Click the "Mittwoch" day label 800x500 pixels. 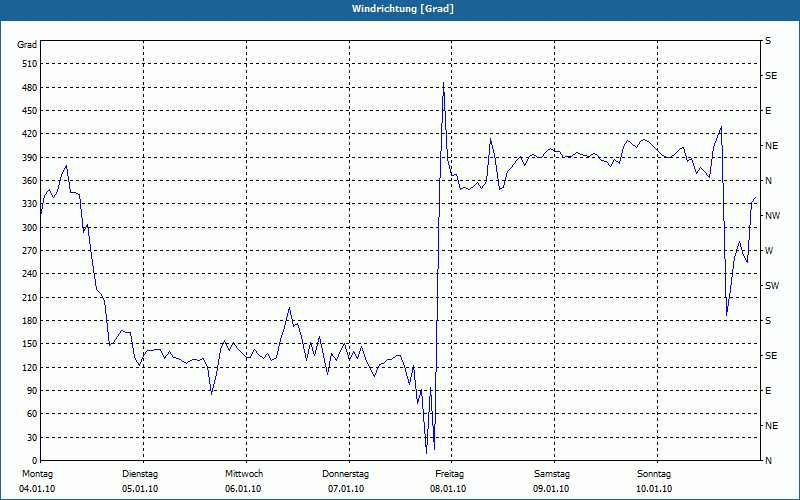pyautogui.click(x=244, y=474)
